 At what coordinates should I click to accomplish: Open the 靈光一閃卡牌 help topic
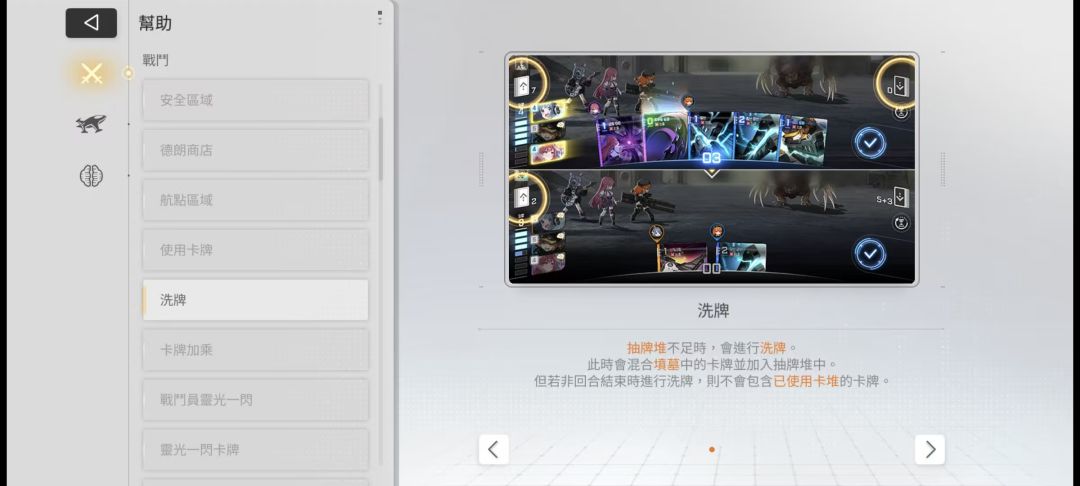(256, 450)
